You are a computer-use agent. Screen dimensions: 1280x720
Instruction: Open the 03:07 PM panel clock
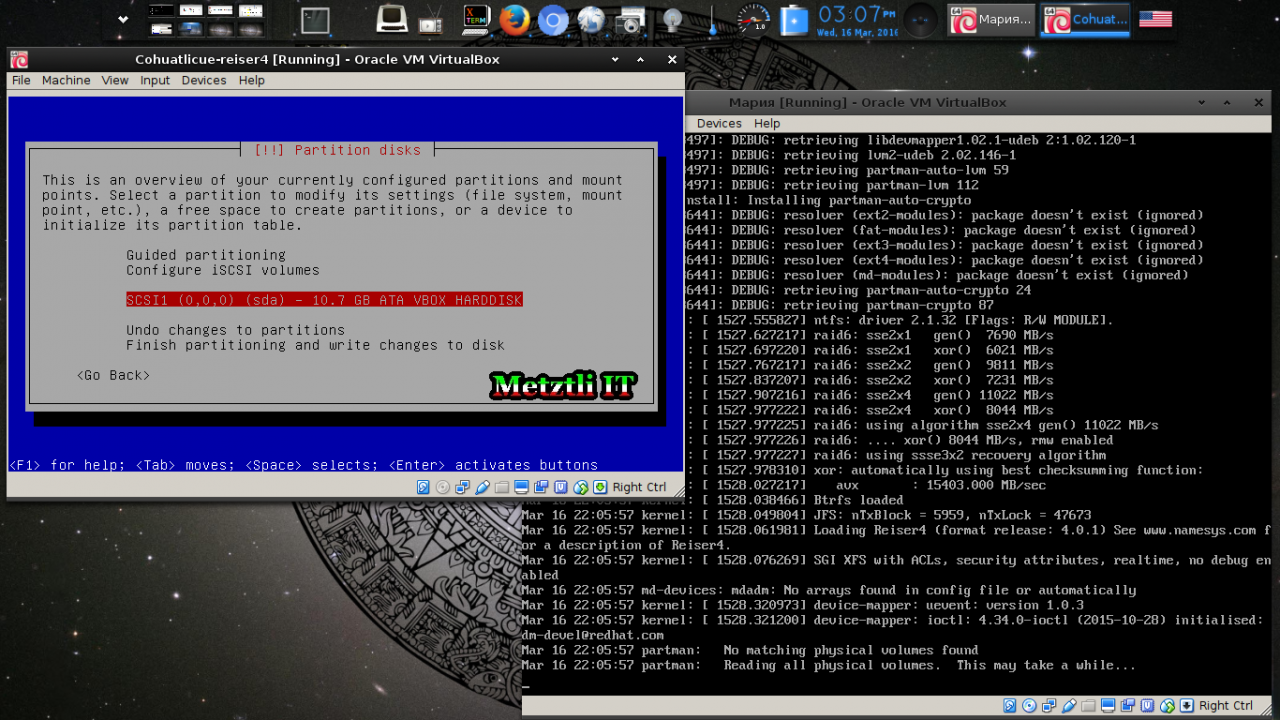856,19
